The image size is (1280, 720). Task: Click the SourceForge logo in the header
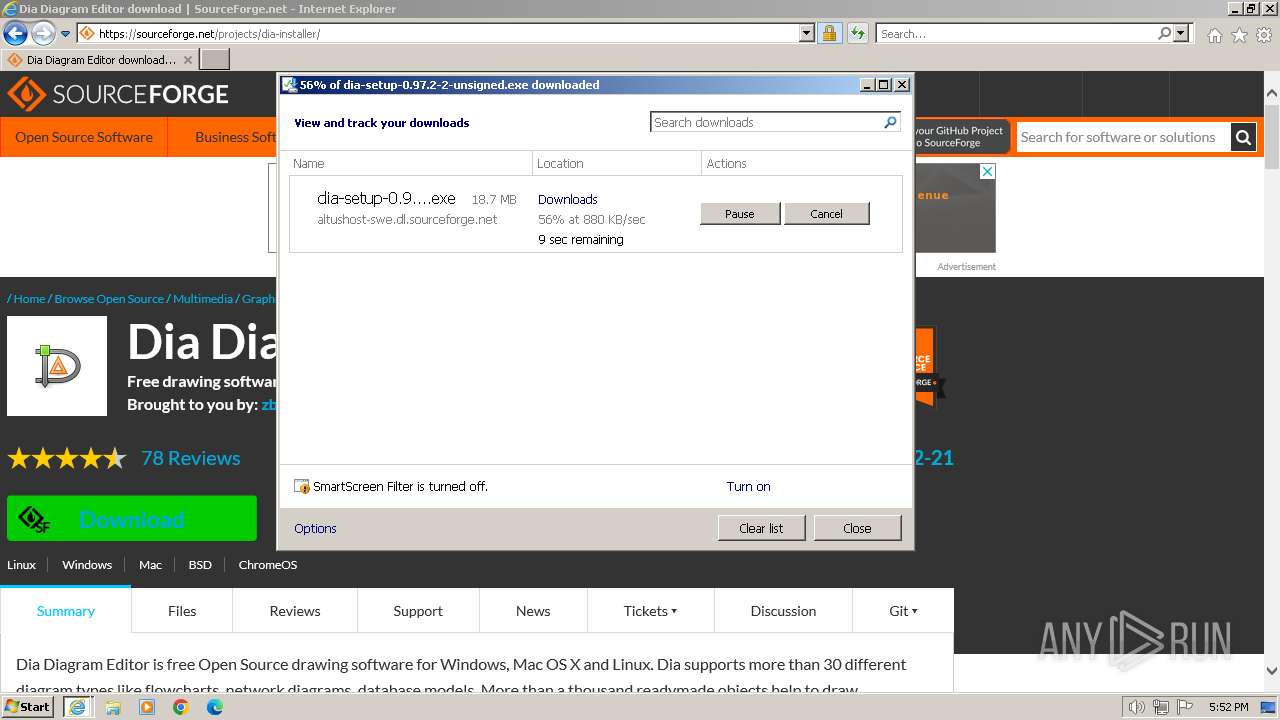pos(118,95)
